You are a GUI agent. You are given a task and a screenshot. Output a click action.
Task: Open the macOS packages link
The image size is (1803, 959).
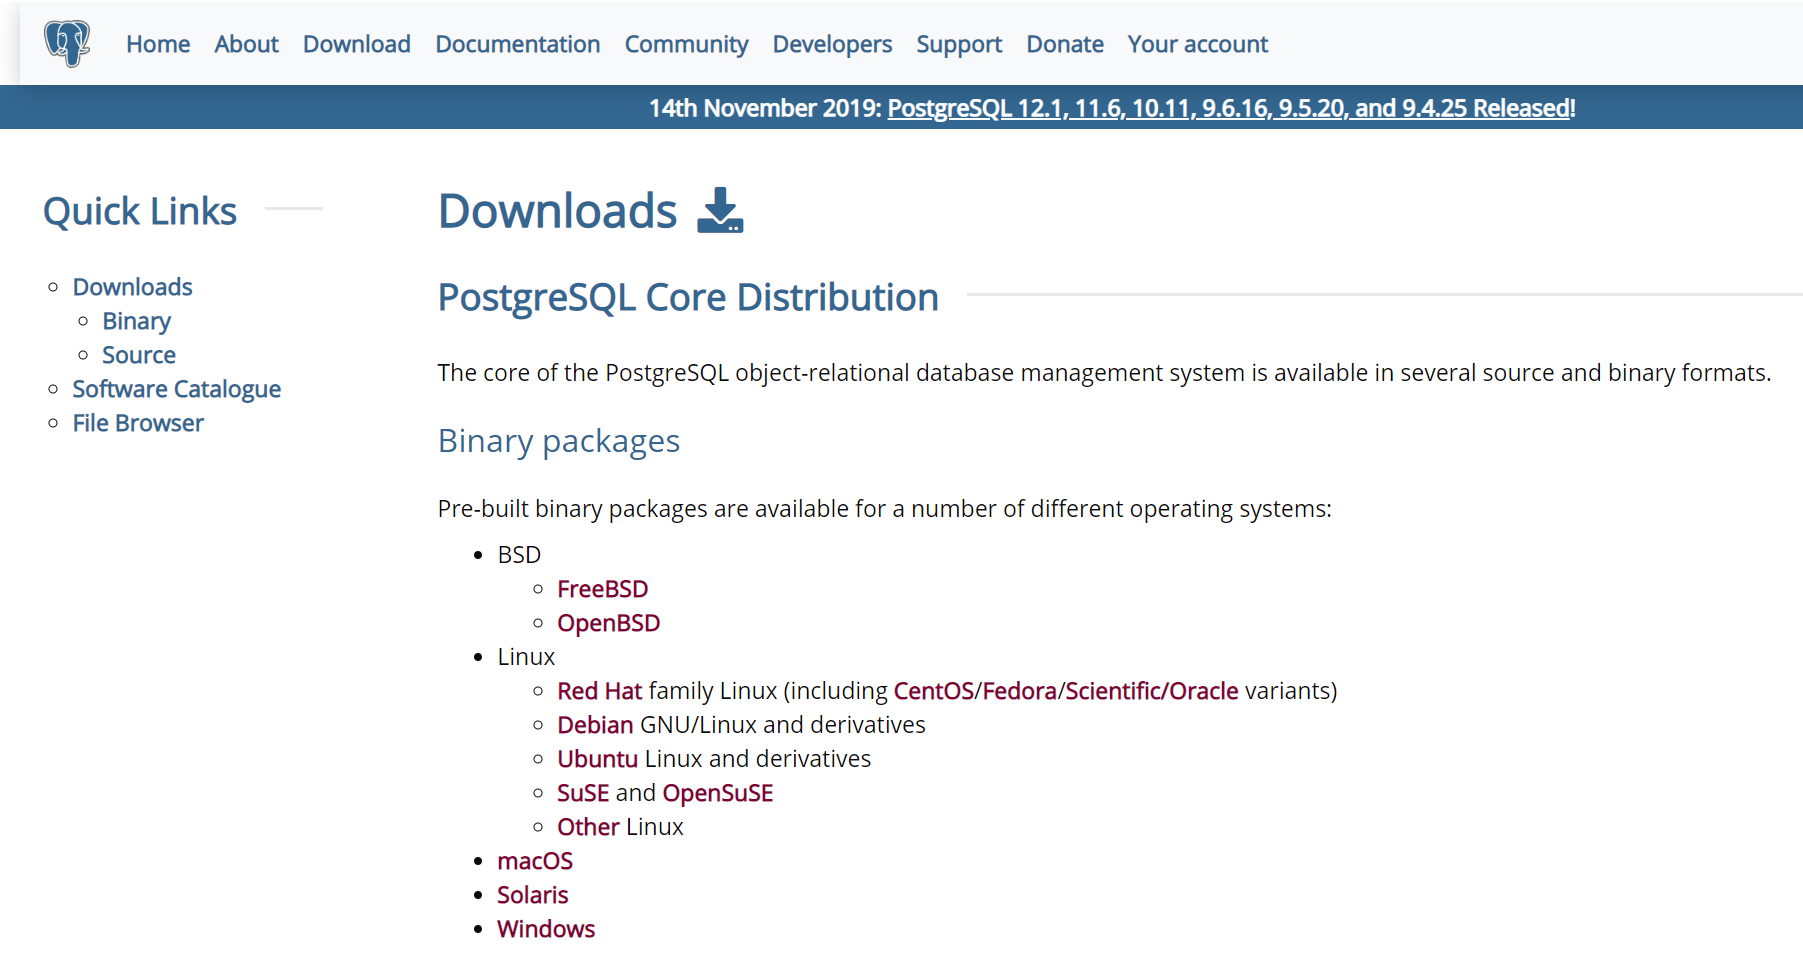(x=535, y=861)
